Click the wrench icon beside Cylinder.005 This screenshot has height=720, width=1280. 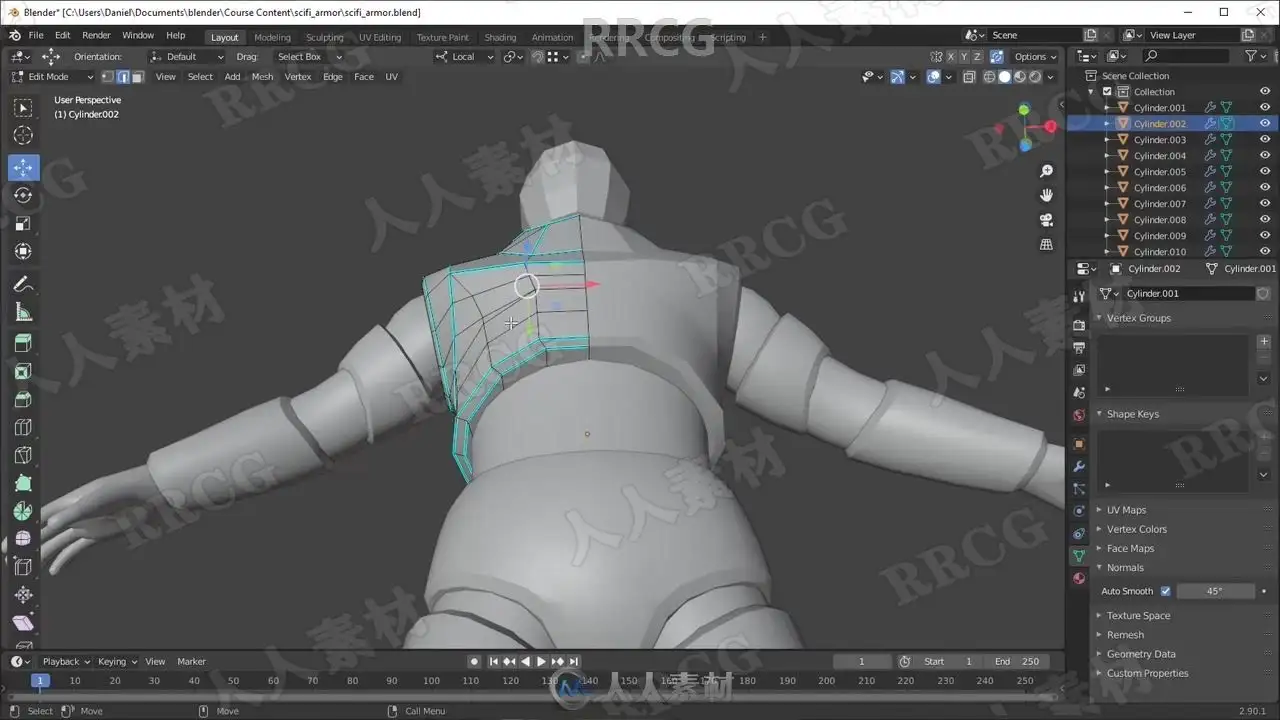pos(1210,172)
